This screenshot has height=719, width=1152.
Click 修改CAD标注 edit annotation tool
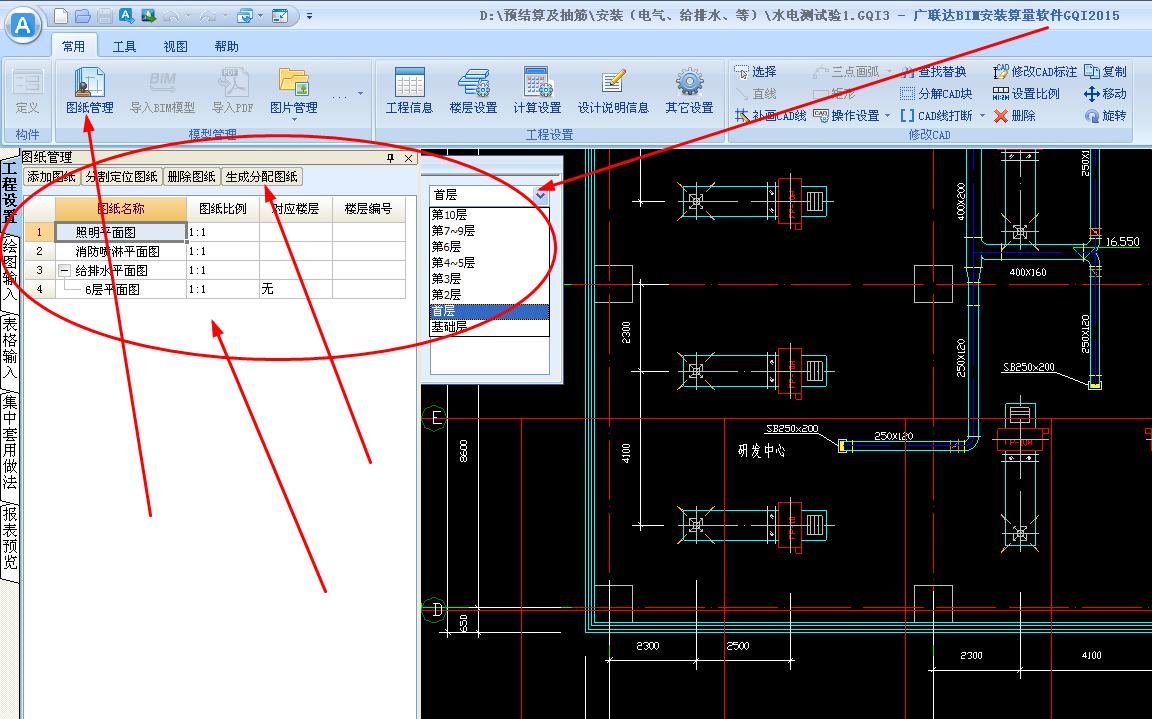tap(1034, 71)
